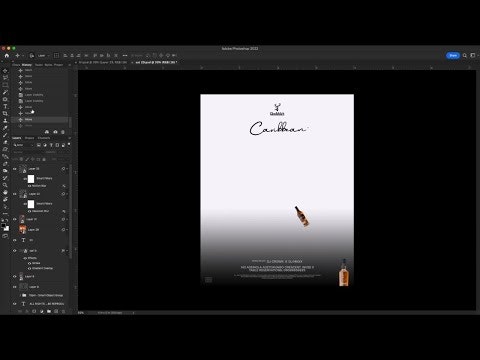The image size is (480, 360).
Task: Create new group folder icon
Action: click(49, 311)
